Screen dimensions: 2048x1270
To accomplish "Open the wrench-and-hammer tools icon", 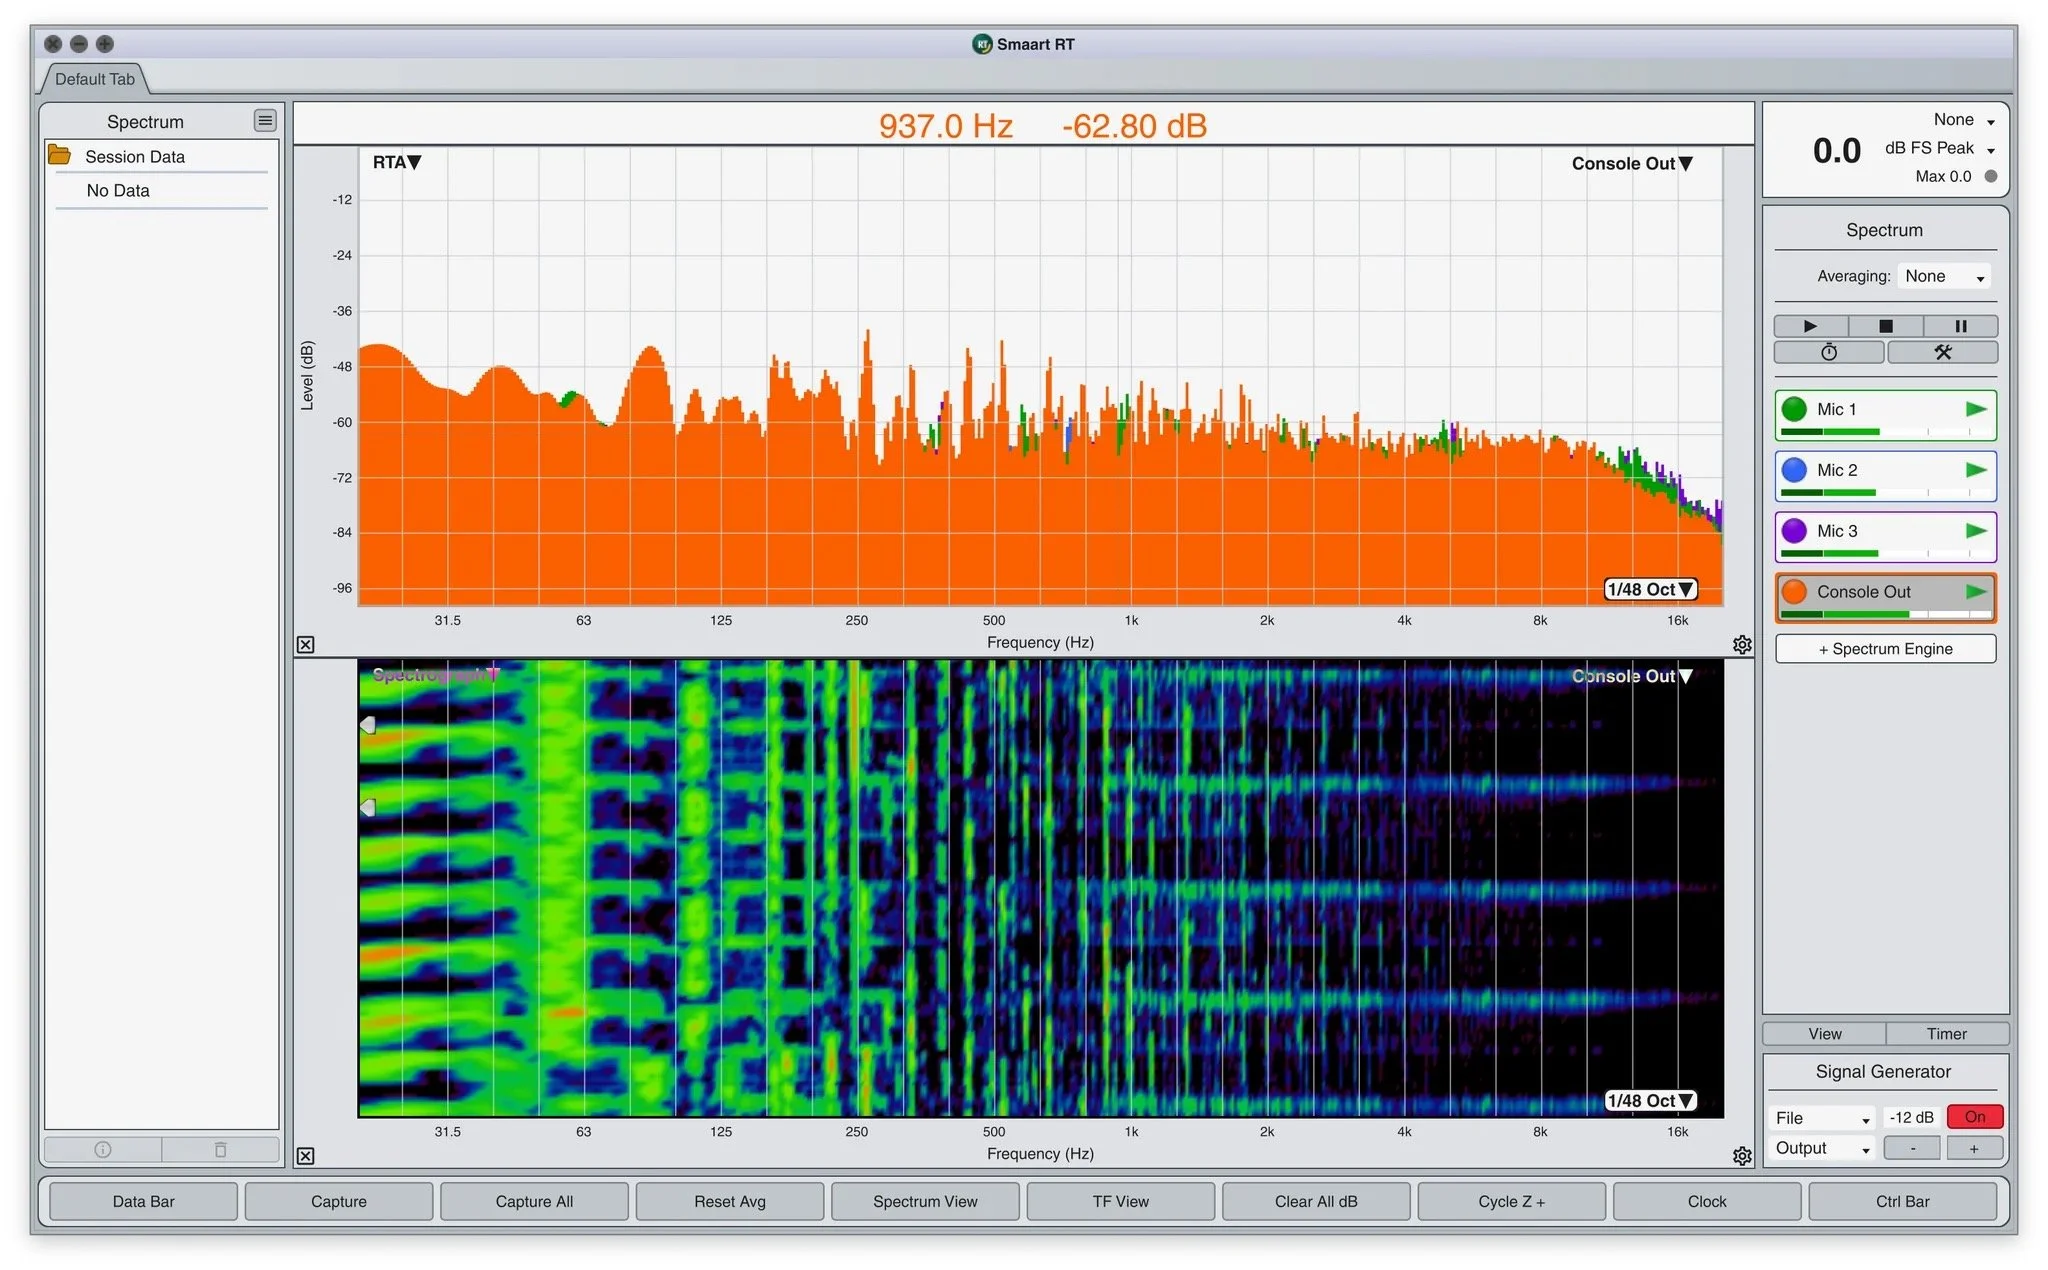I will [x=1942, y=352].
